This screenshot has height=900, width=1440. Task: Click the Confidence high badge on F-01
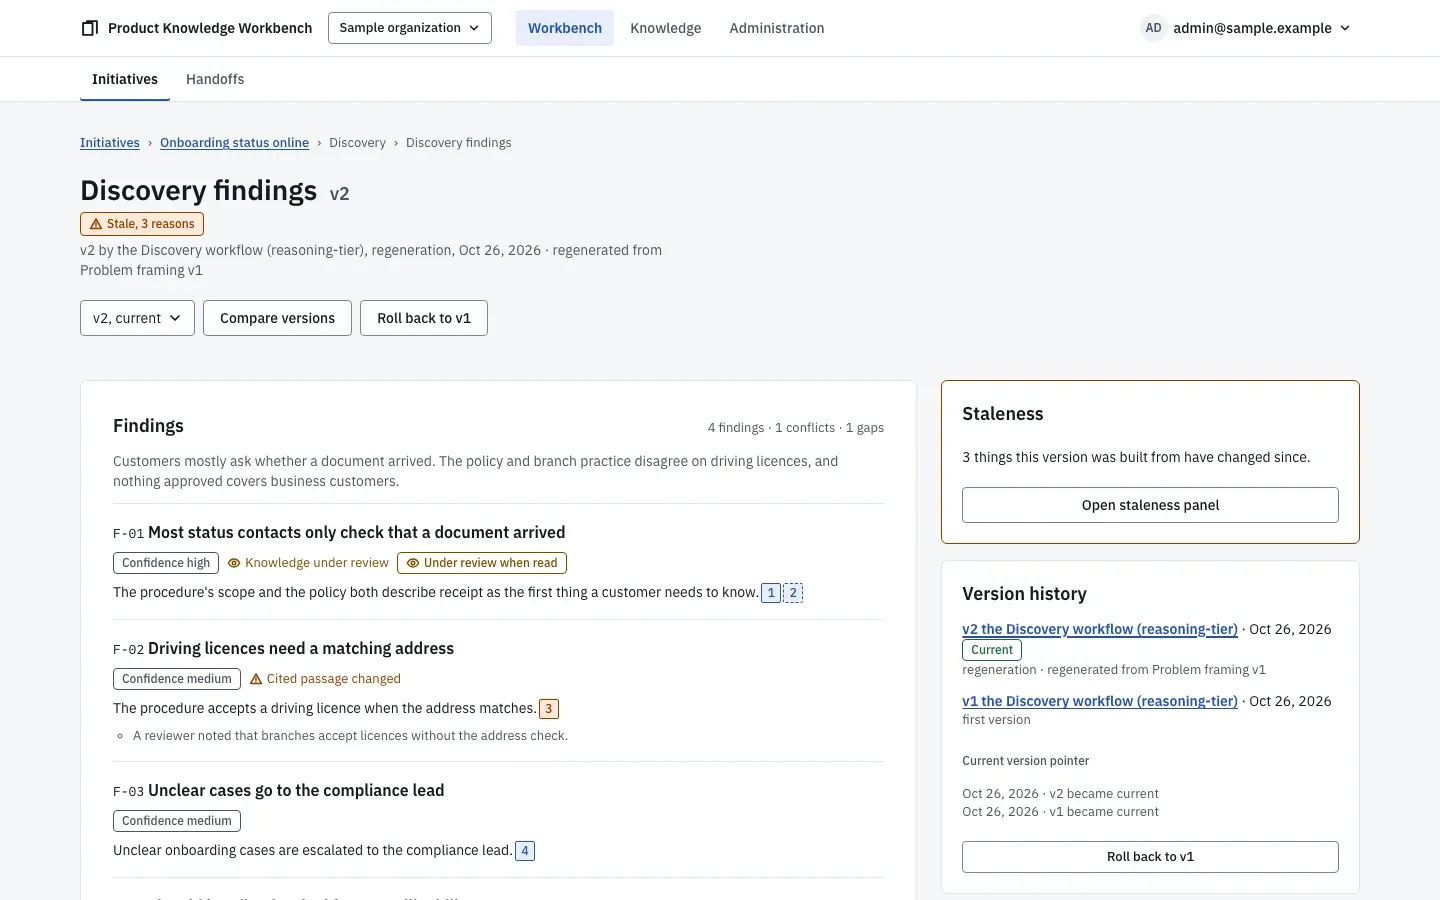pyautogui.click(x=166, y=563)
